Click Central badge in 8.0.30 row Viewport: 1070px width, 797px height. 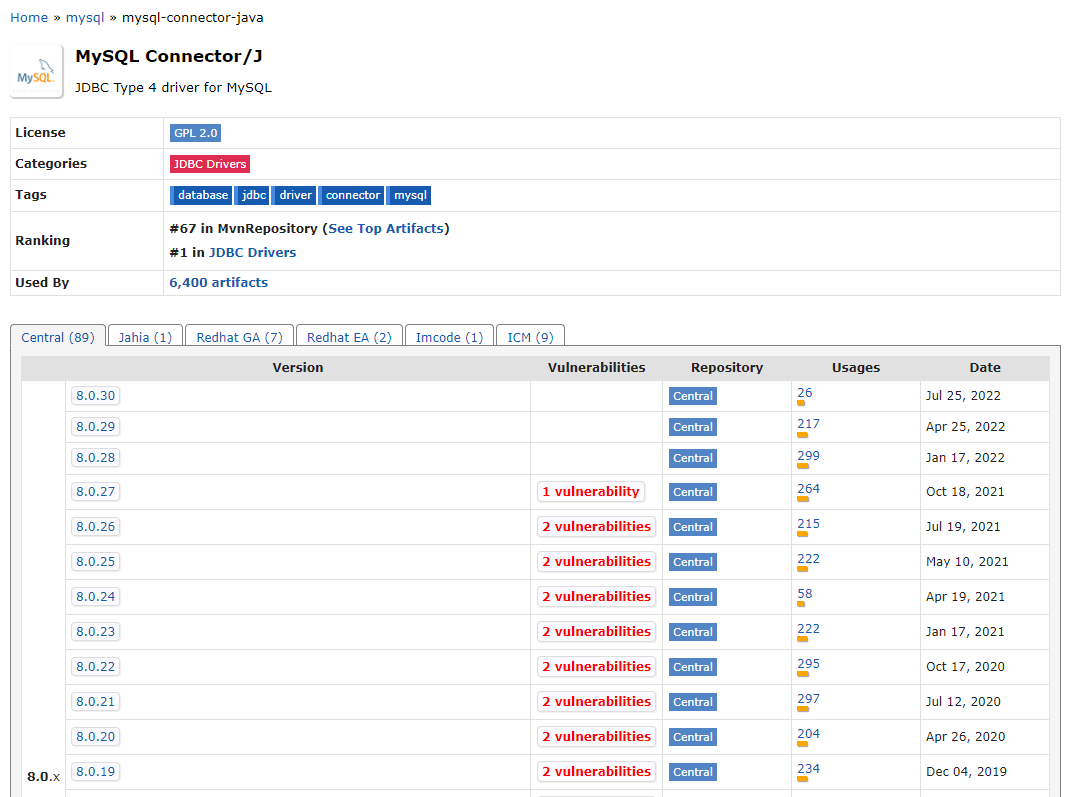coord(693,396)
